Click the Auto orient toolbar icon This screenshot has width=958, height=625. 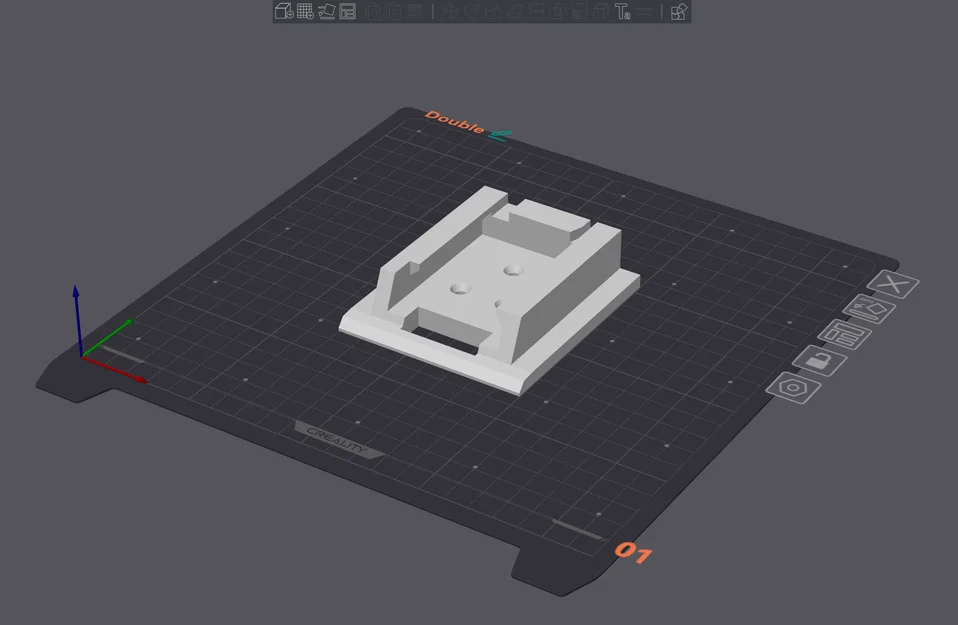[x=326, y=11]
